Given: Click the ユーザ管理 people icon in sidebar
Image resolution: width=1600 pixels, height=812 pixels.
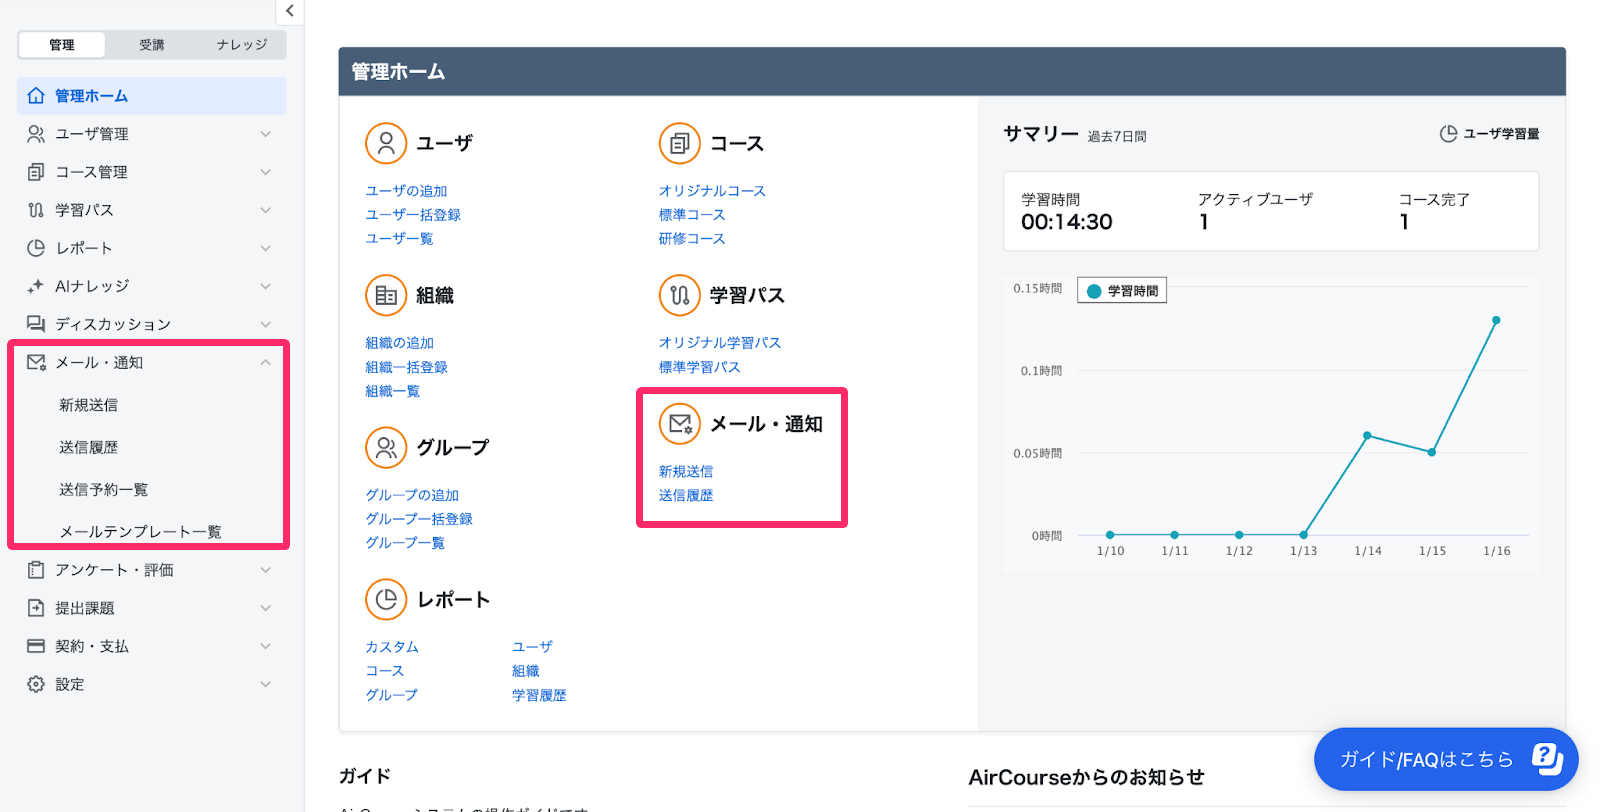Looking at the screenshot, I should click(x=36, y=134).
